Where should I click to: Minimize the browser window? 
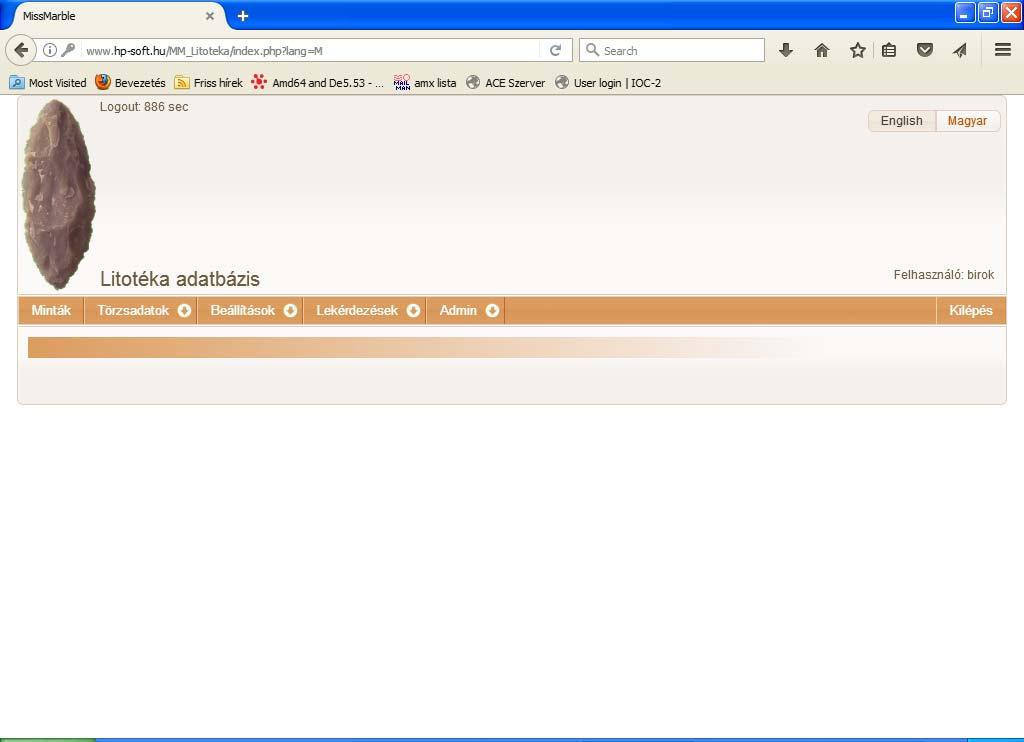pos(965,12)
